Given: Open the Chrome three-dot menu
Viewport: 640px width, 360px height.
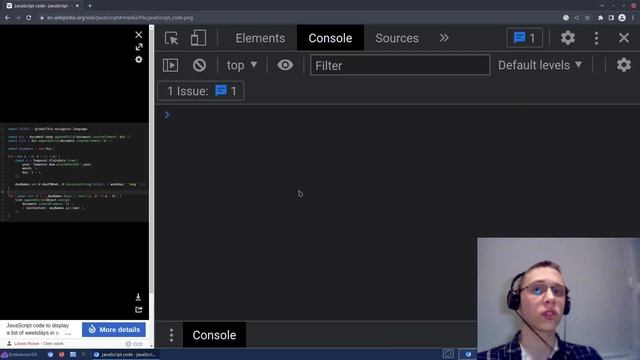Looking at the screenshot, I should point(633,18).
